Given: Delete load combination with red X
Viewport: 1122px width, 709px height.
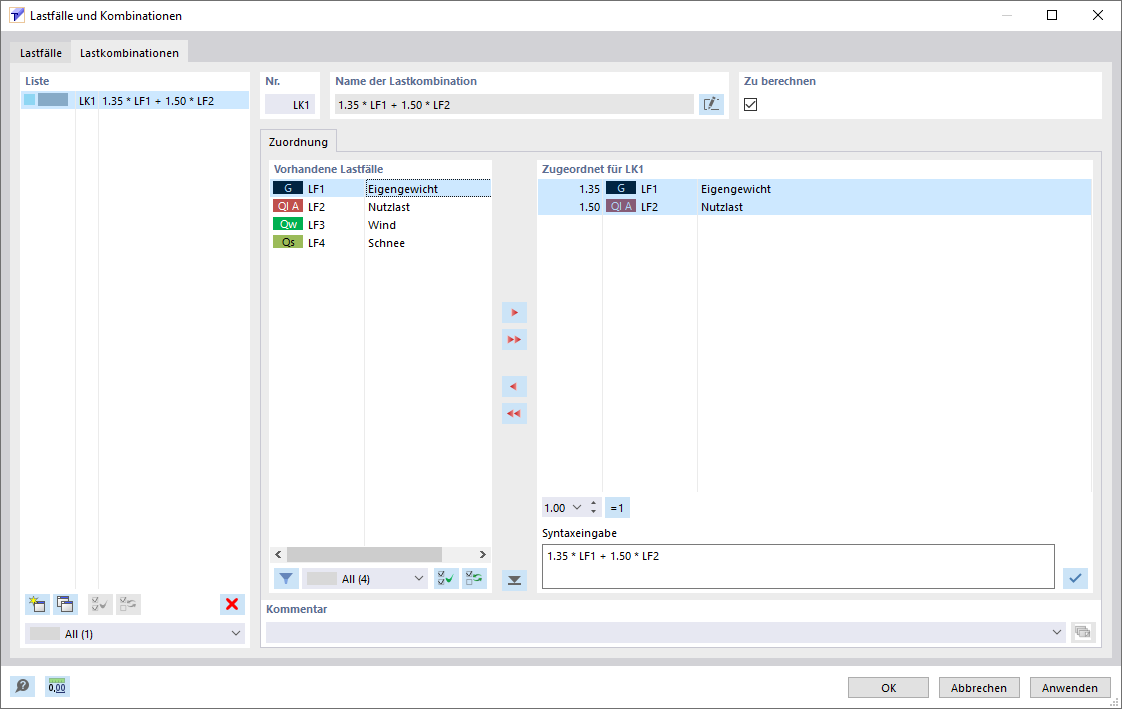Looking at the screenshot, I should [232, 605].
